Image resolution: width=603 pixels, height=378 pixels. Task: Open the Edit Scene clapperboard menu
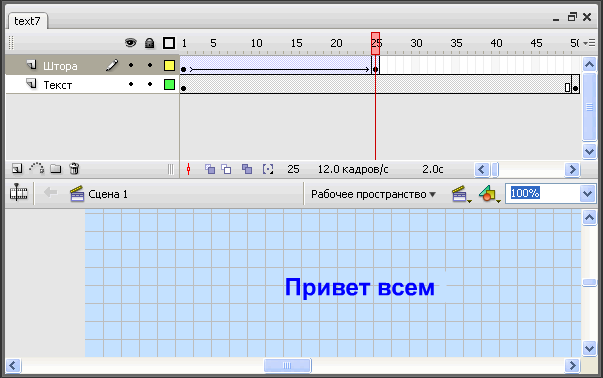click(x=461, y=194)
